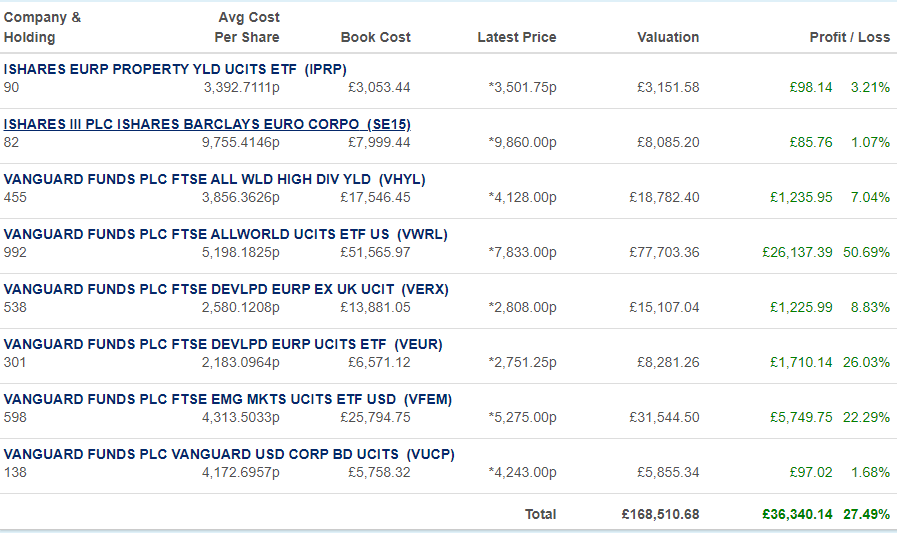Screen dimensions: 897x533
Task: Click the 27.49% total percentage gain
Action: pos(867,514)
